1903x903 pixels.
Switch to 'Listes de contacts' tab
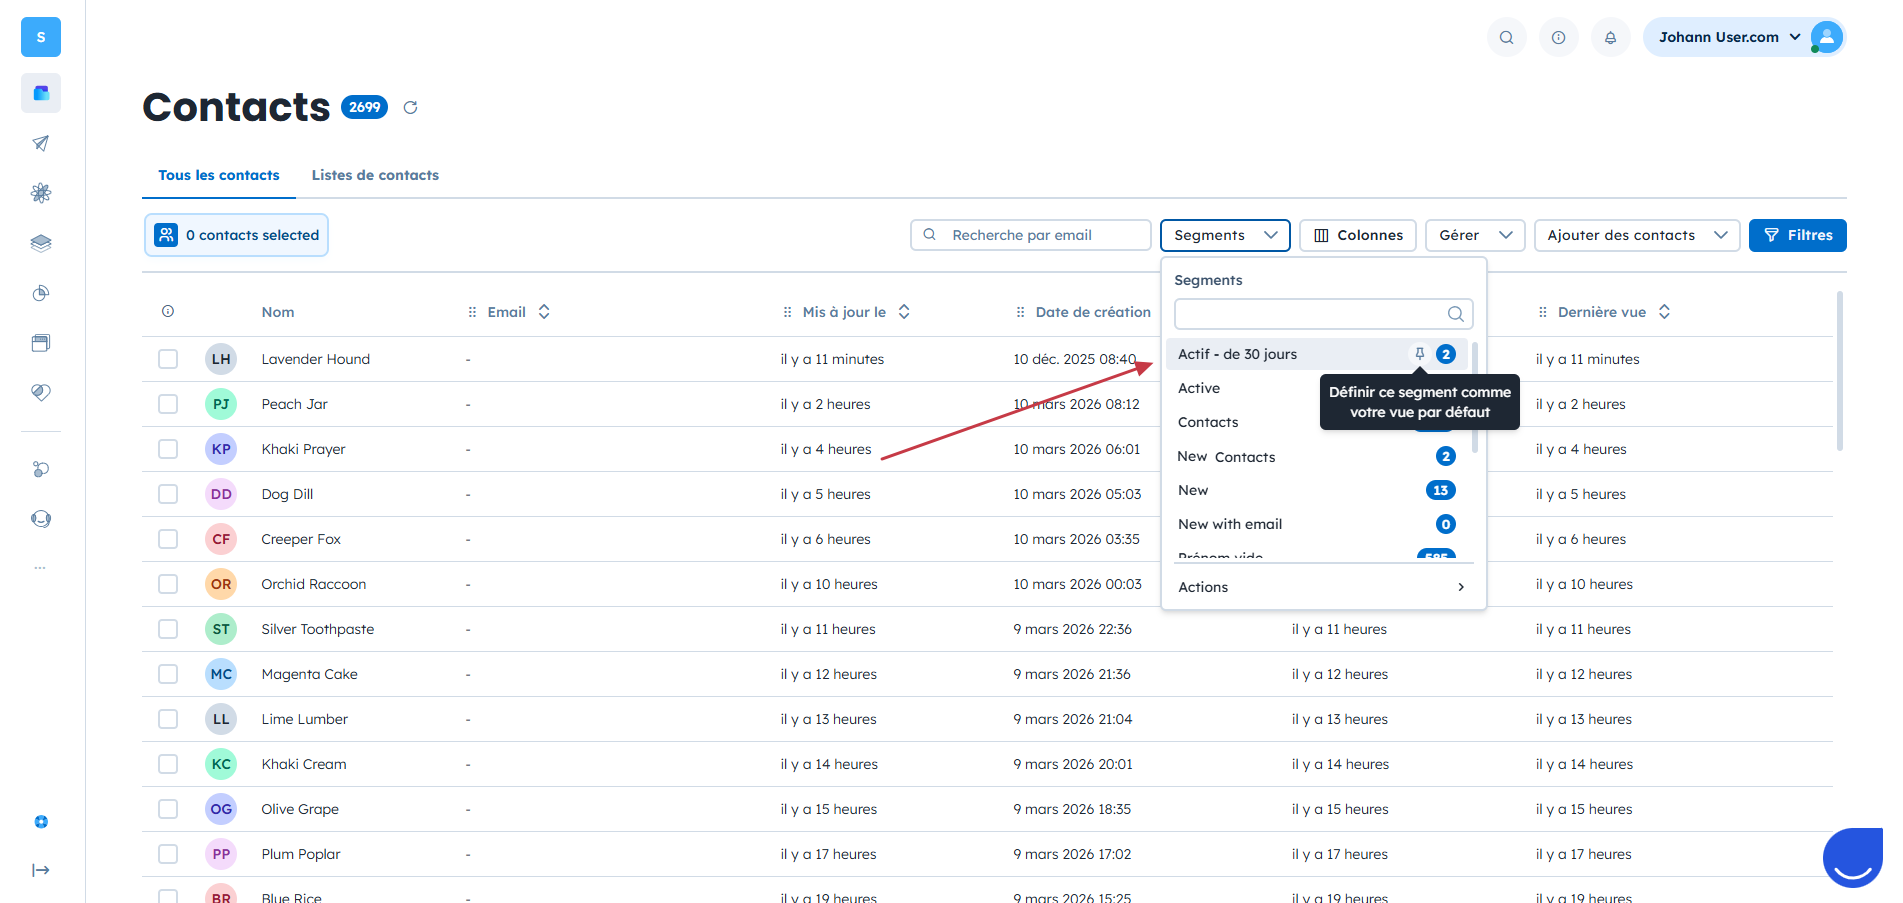(x=375, y=175)
